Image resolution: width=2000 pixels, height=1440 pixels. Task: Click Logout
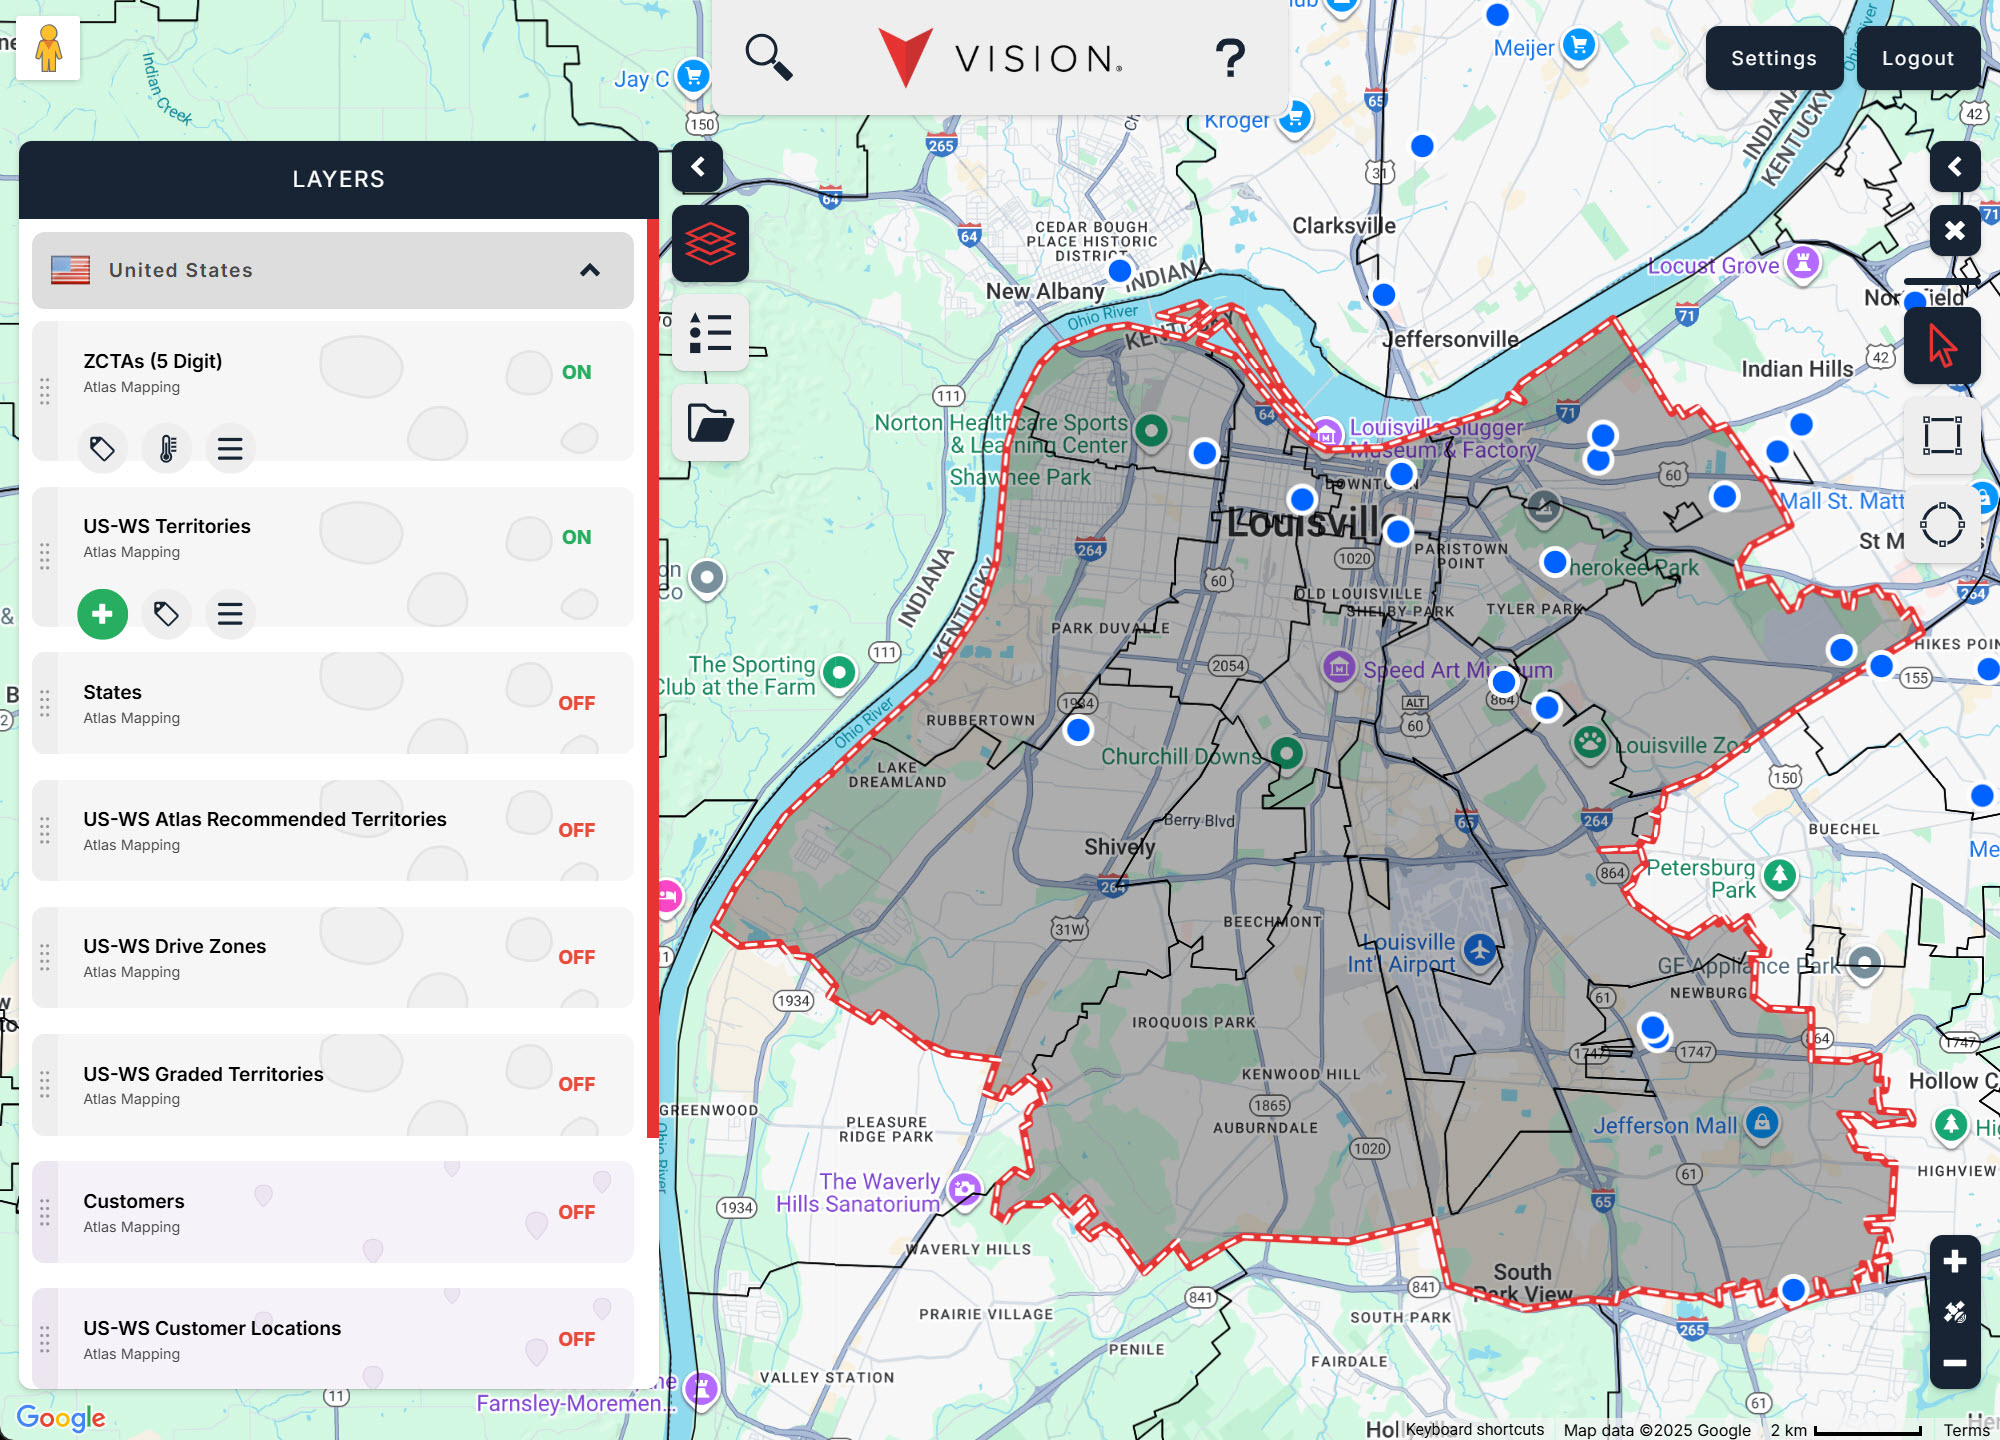pos(1917,57)
